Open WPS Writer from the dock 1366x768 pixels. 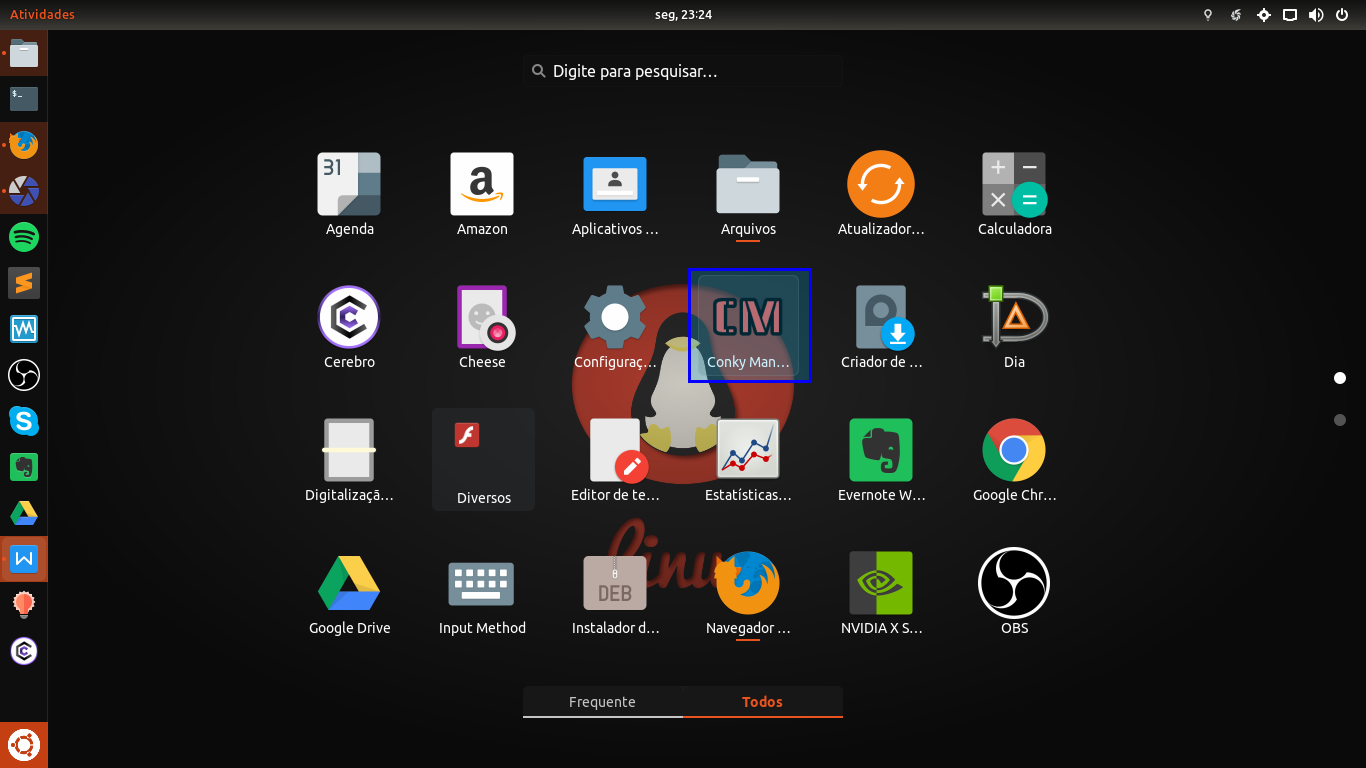point(24,559)
